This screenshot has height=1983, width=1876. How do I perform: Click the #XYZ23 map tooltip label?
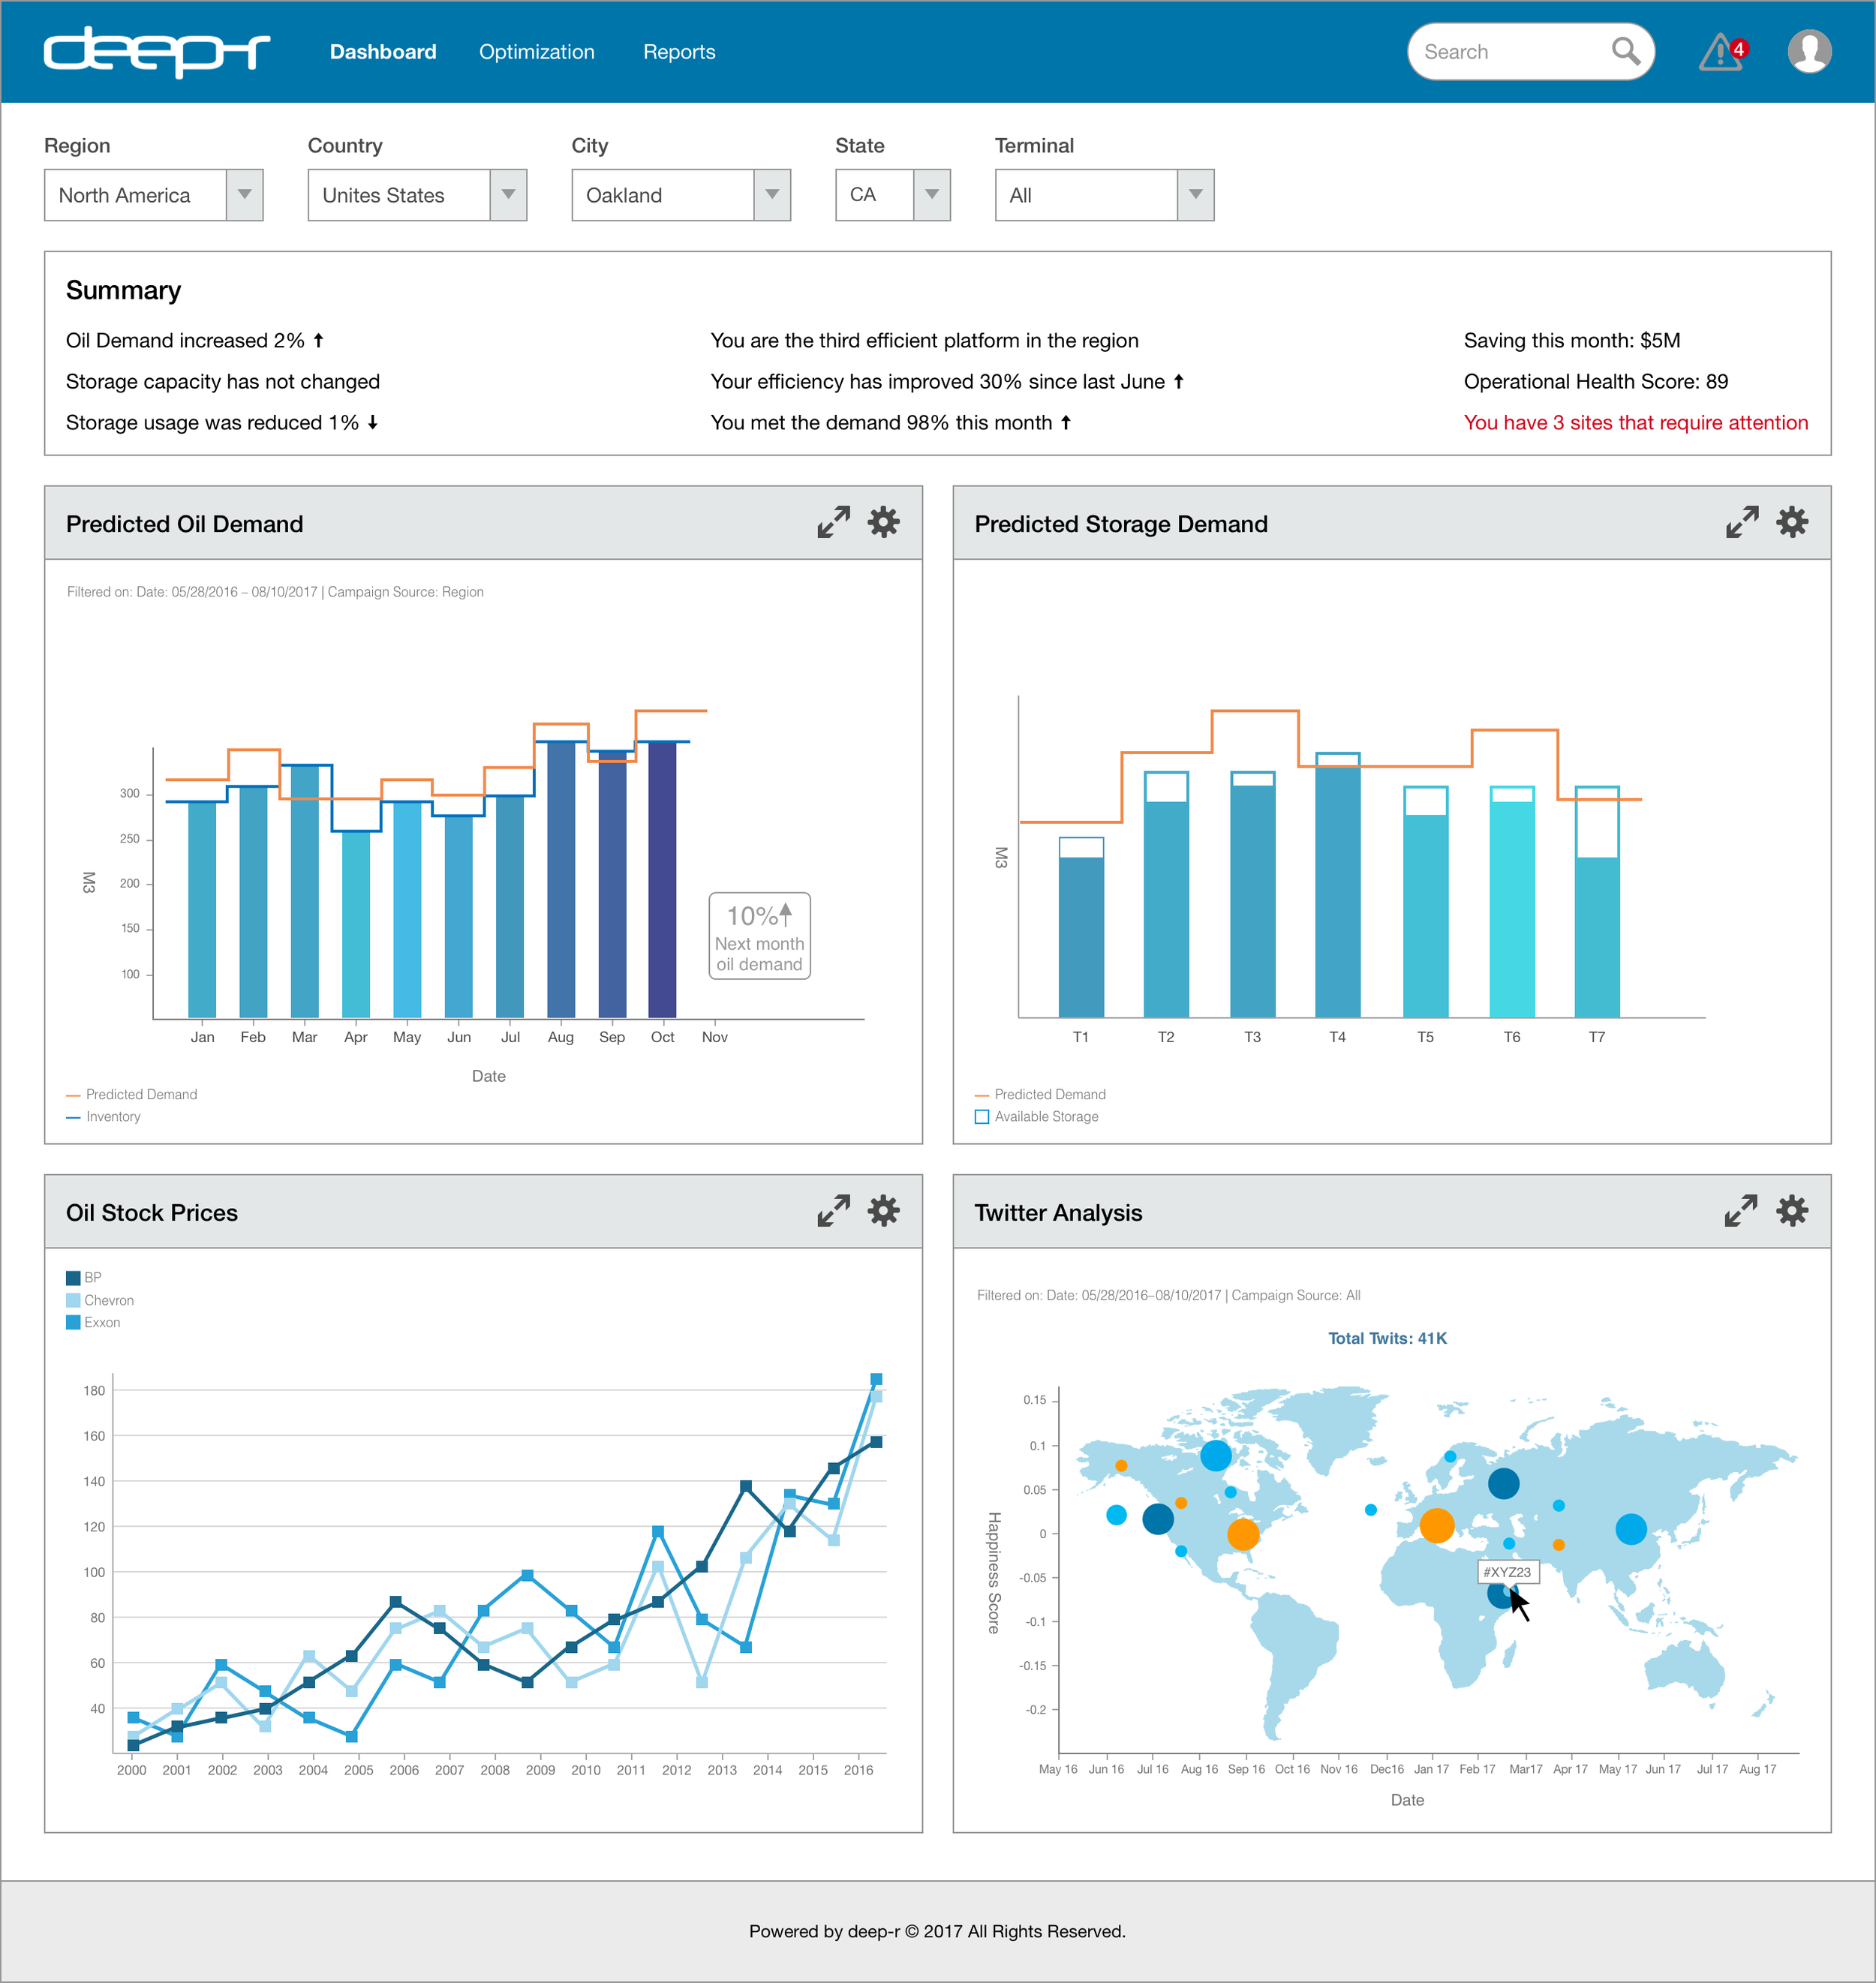pyautogui.click(x=1508, y=1572)
